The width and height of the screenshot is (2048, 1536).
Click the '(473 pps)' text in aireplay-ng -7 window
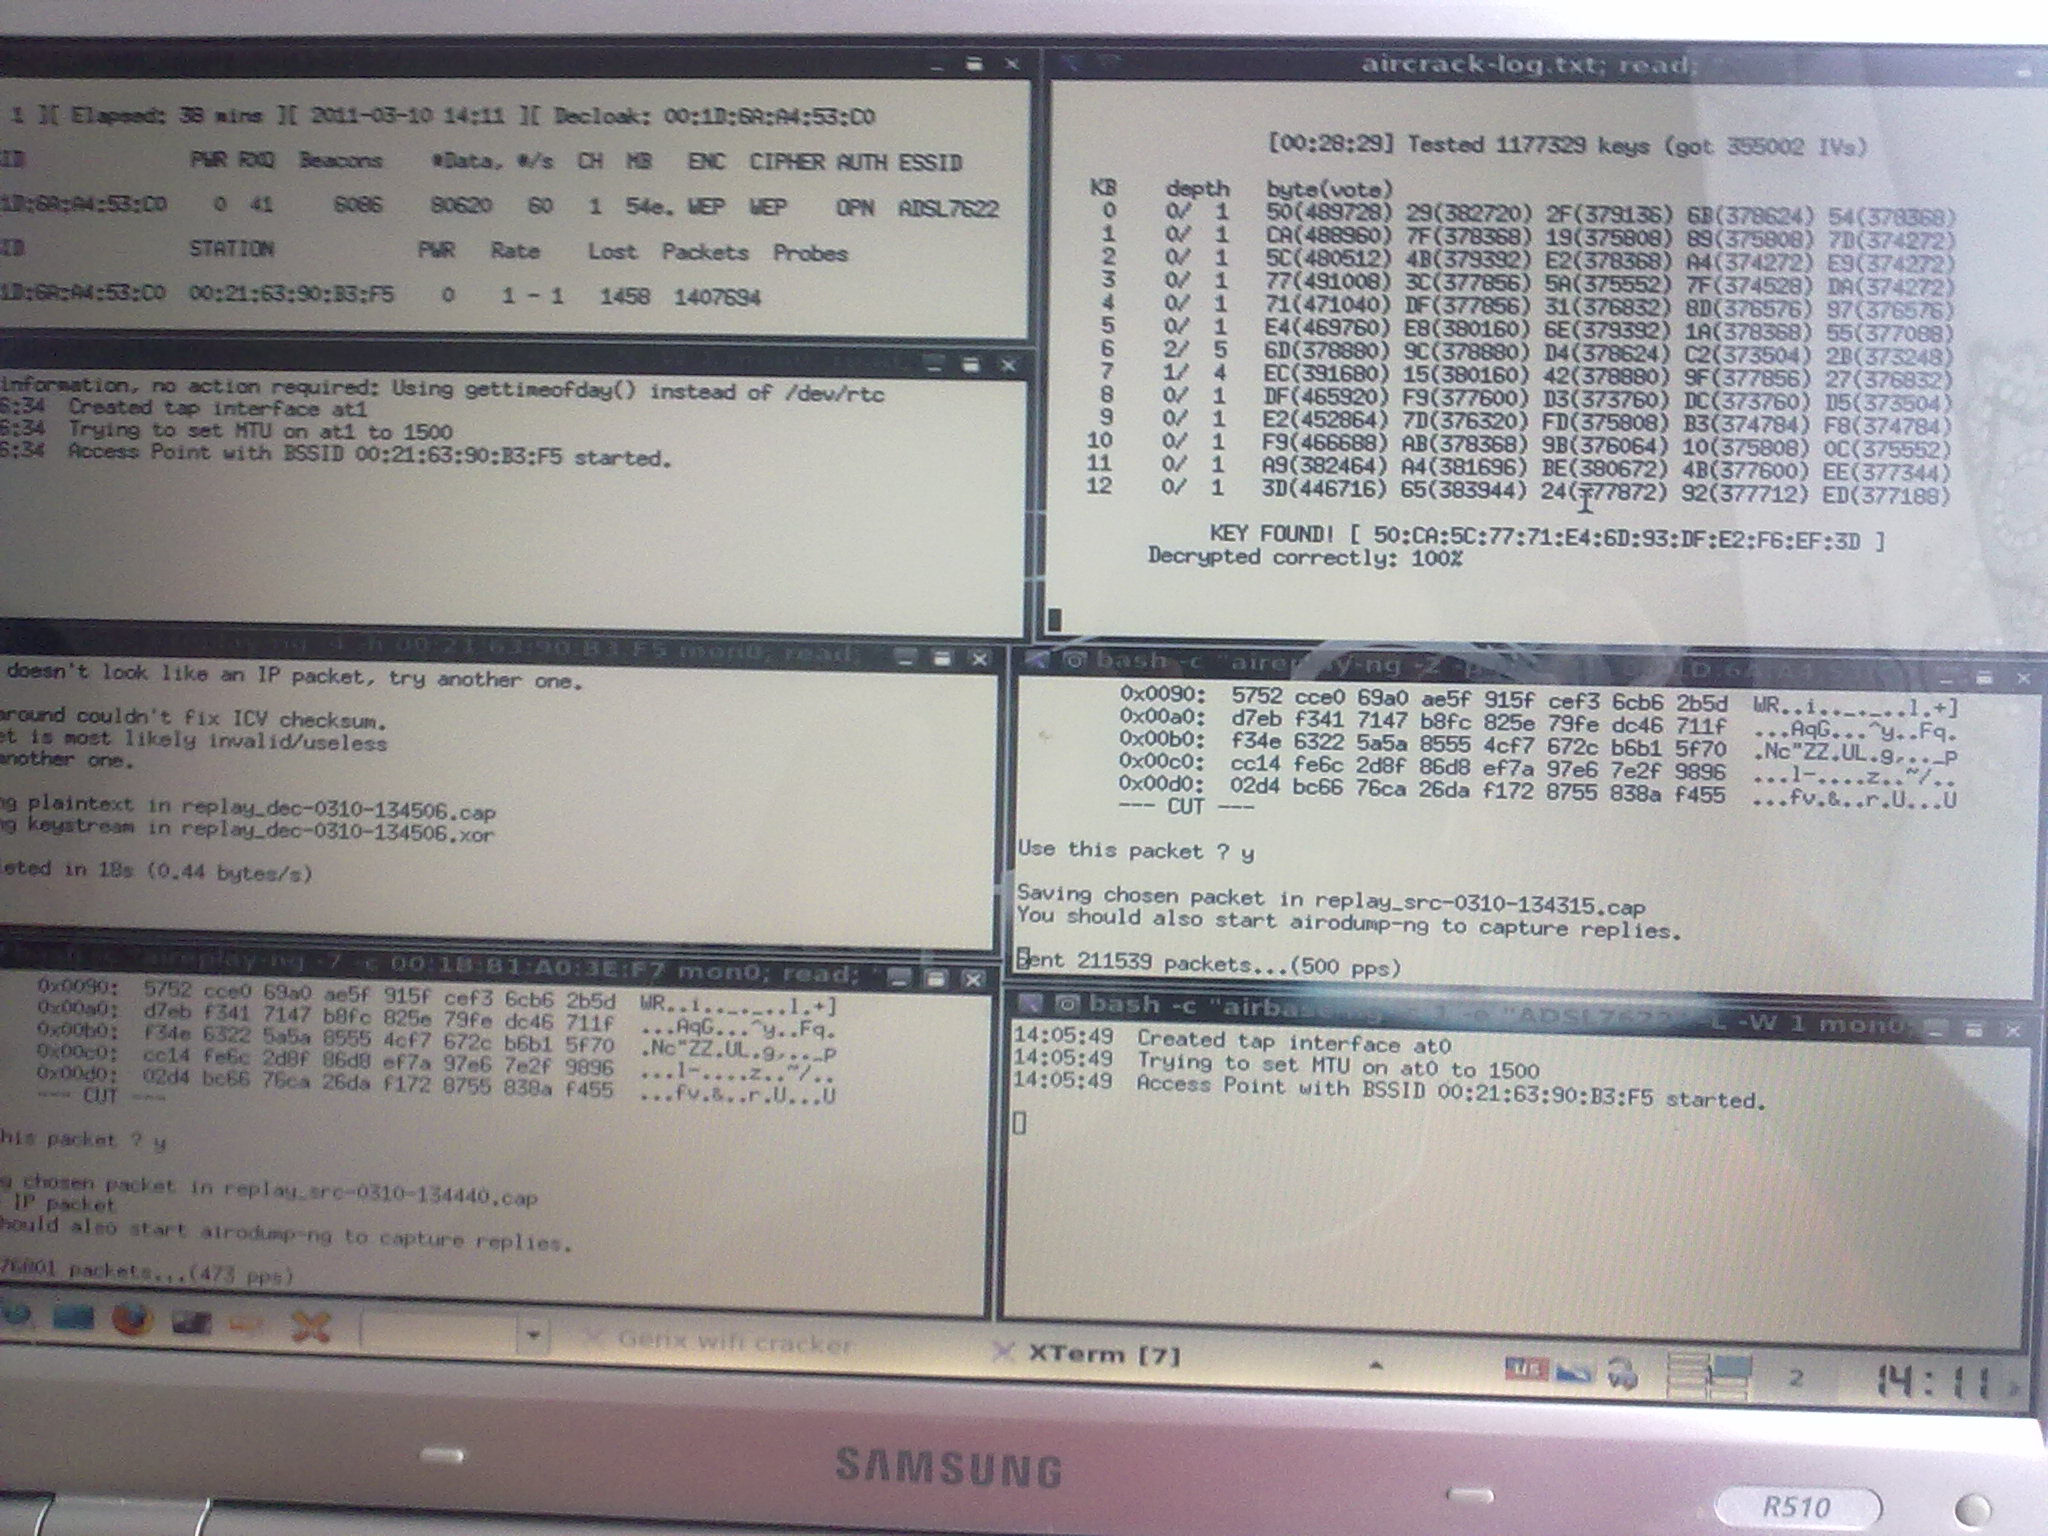(x=241, y=1275)
